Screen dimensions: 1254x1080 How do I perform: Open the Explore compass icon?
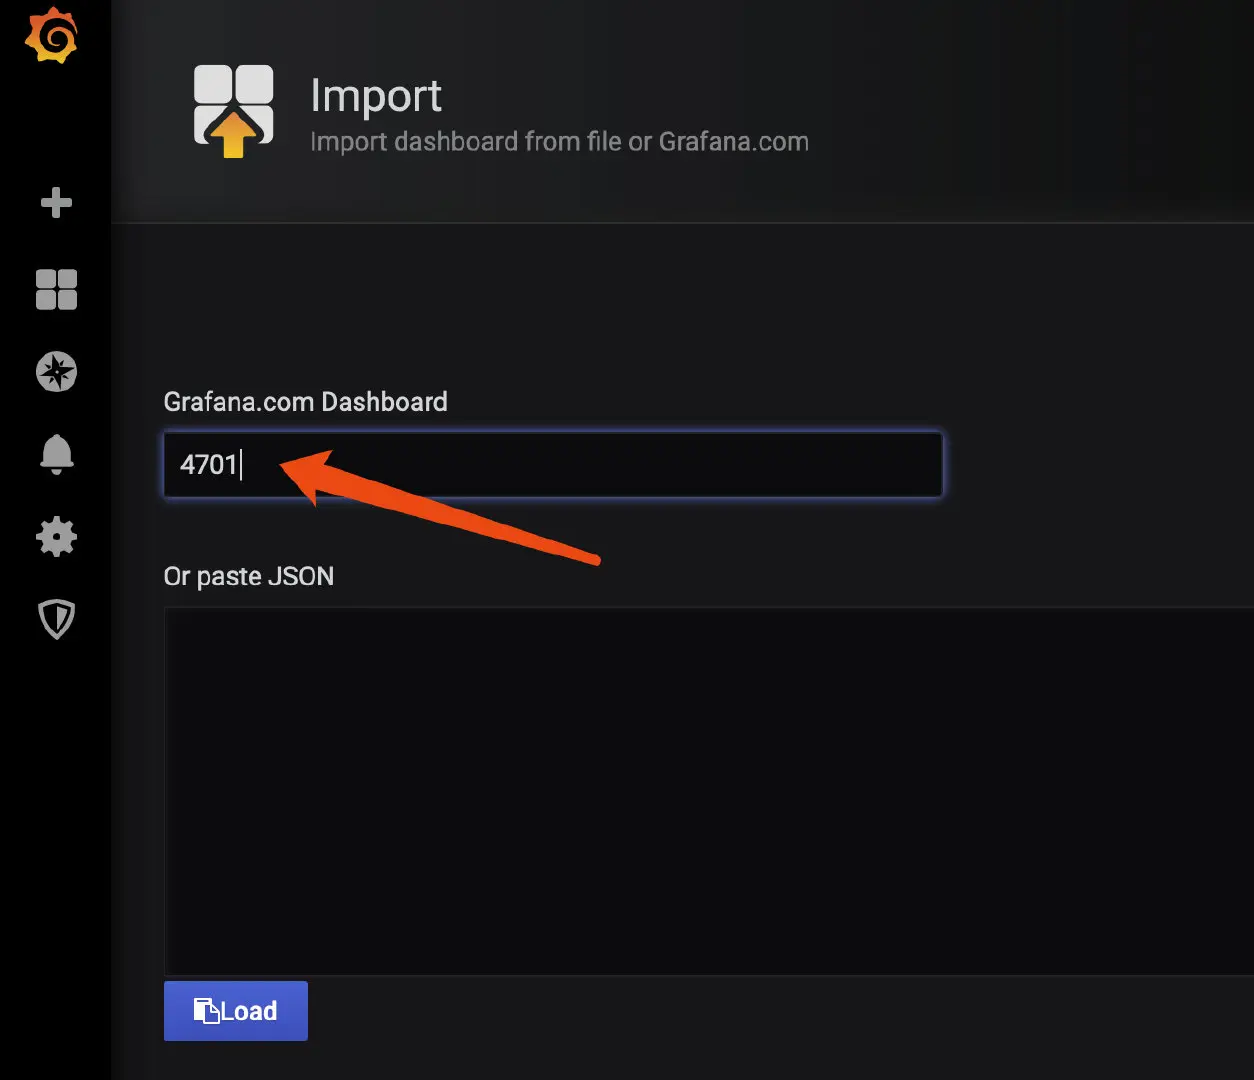[56, 372]
